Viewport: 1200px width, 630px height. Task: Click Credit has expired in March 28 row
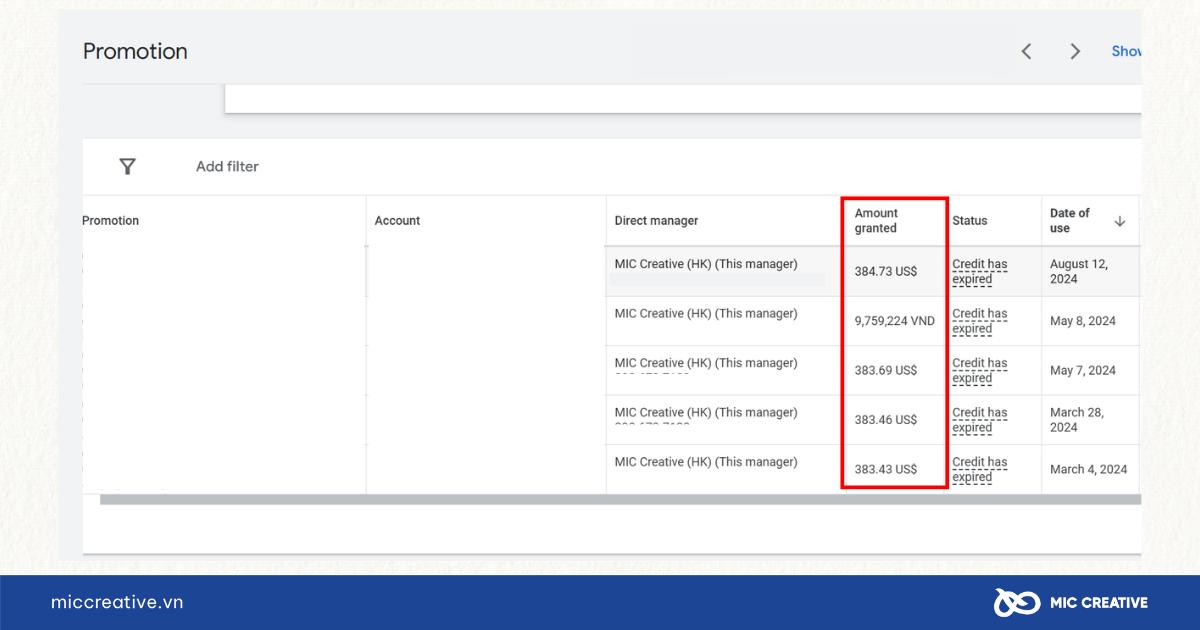980,420
